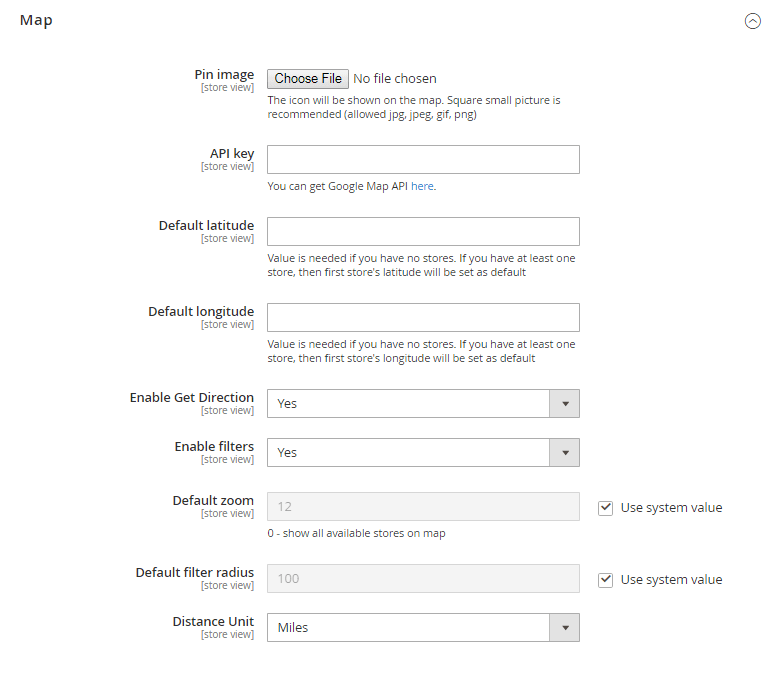This screenshot has height=687, width=784.
Task: Uncheck Use system value for Default zoom
Action: pos(605,508)
